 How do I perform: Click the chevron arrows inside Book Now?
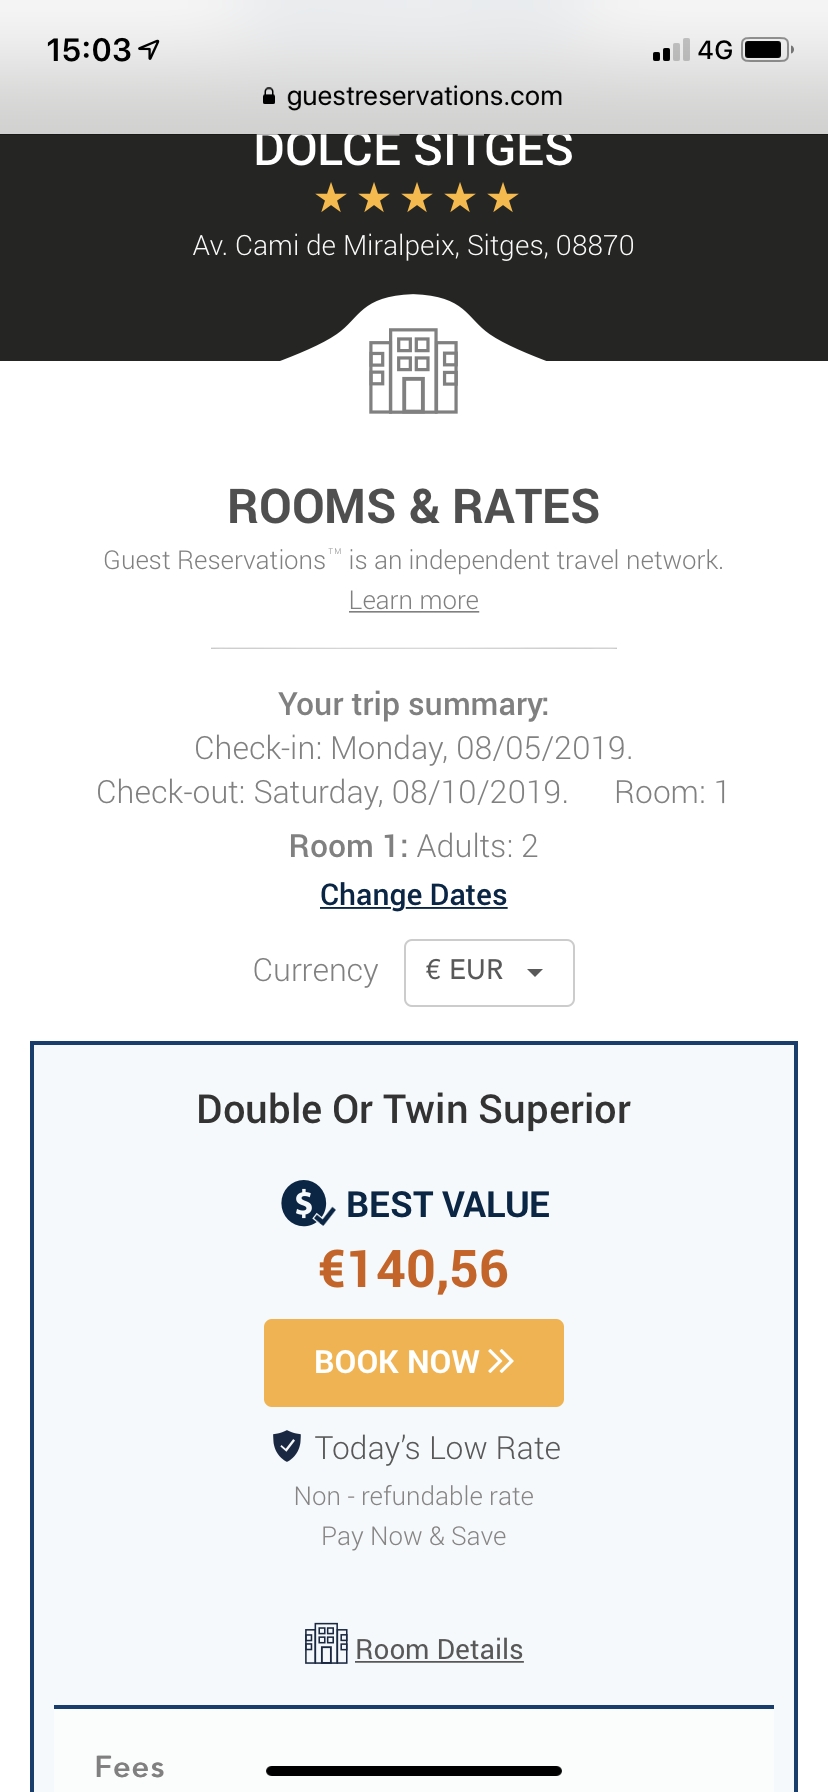click(501, 1361)
